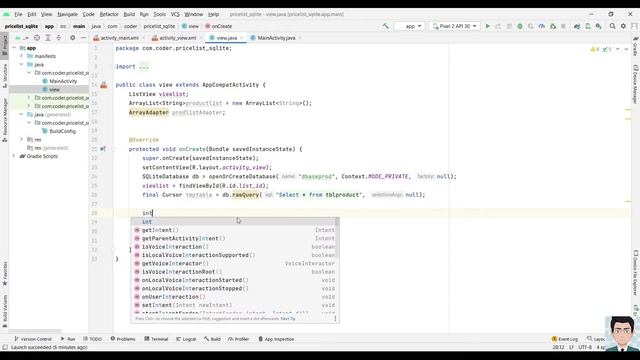Open the File menu
This screenshot has height=360, width=640.
click(18, 14)
